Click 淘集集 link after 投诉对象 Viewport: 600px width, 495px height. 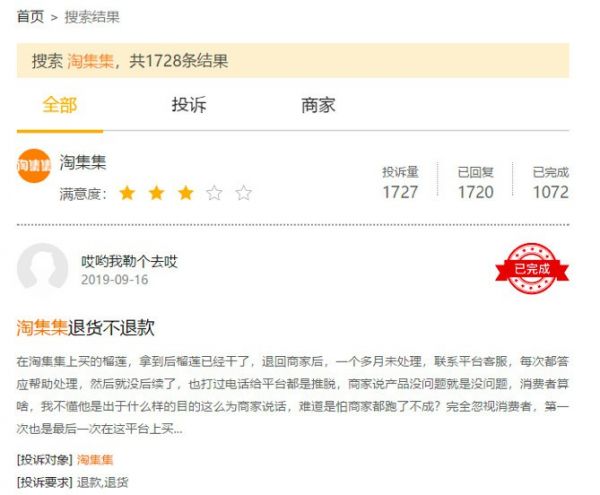click(x=95, y=459)
